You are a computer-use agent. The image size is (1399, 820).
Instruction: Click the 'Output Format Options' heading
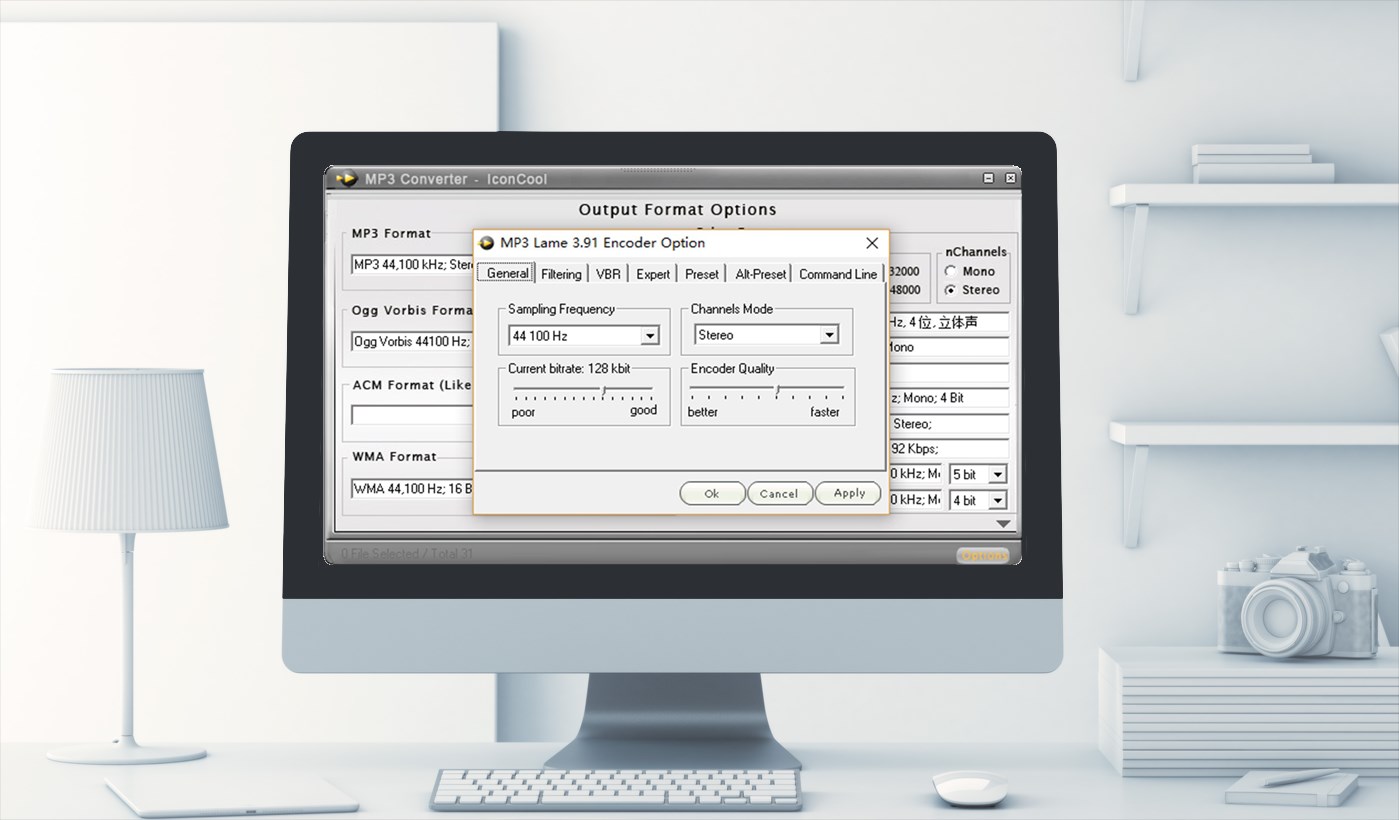pyautogui.click(x=678, y=210)
